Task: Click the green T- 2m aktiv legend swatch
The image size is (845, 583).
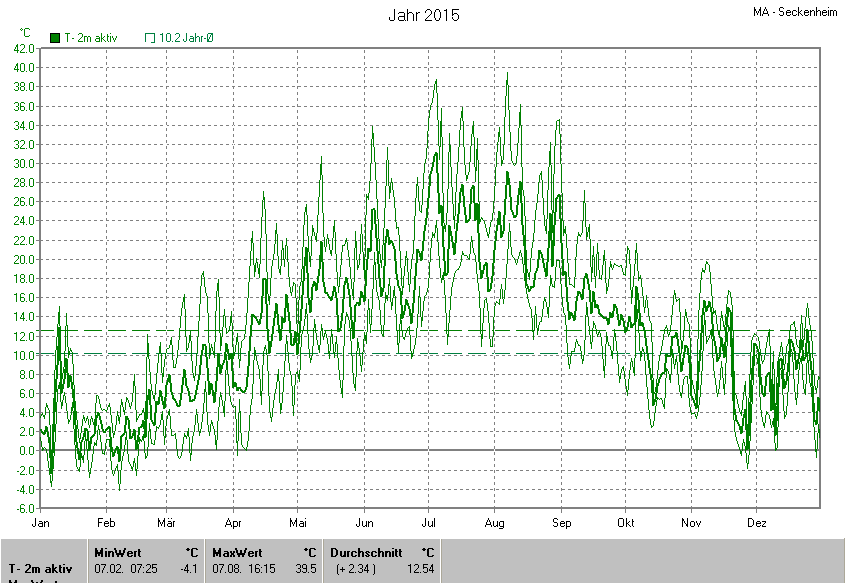Action: click(55, 38)
